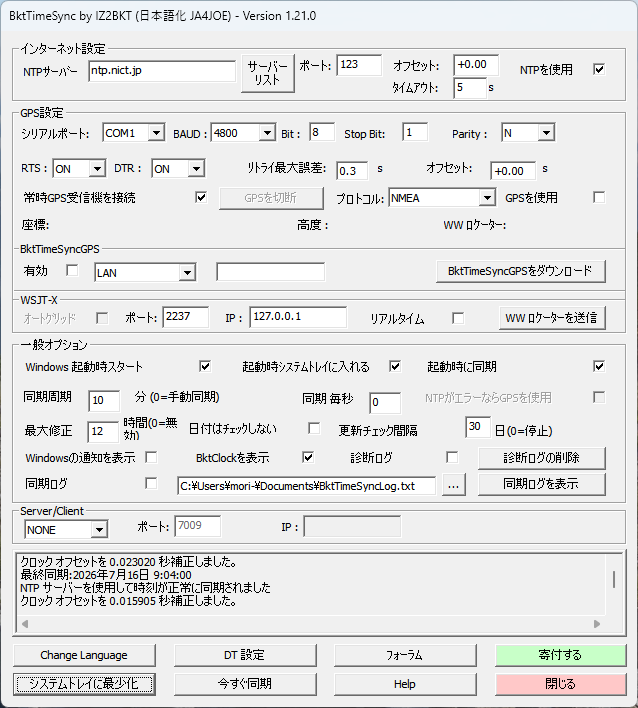Click the NTP ポート field showing 123
Viewport: 638px width, 708px height.
[x=359, y=65]
